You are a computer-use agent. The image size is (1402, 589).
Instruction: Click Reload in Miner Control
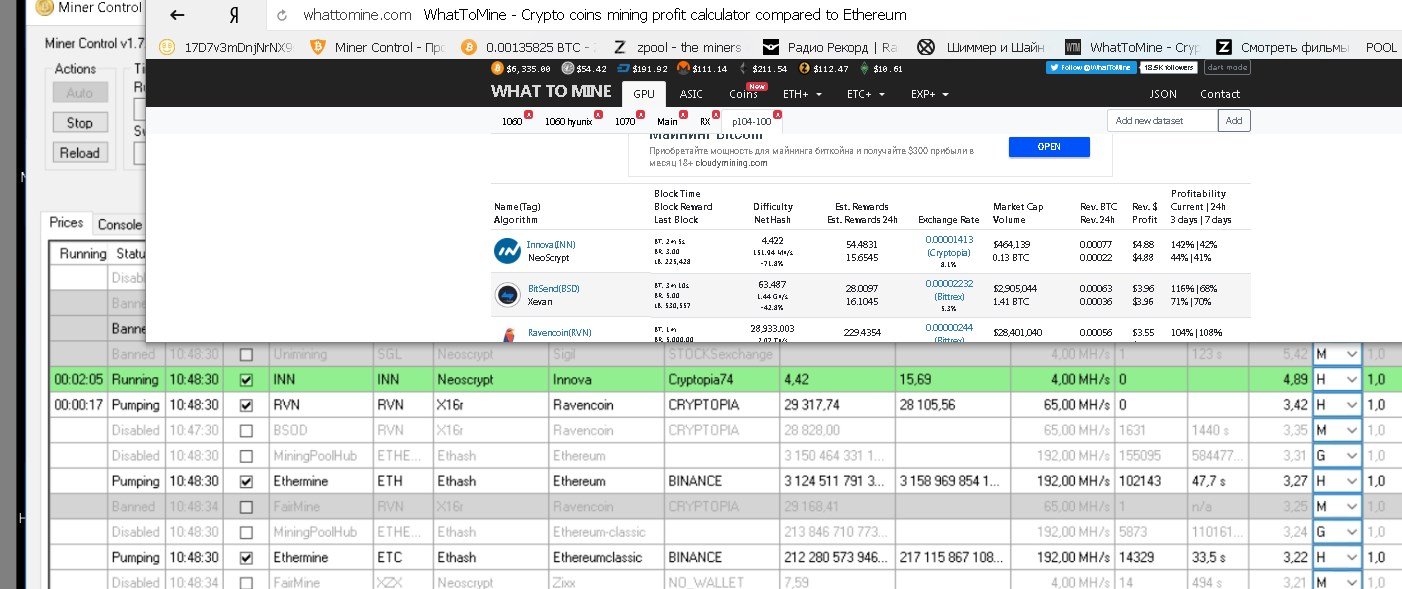[80, 153]
